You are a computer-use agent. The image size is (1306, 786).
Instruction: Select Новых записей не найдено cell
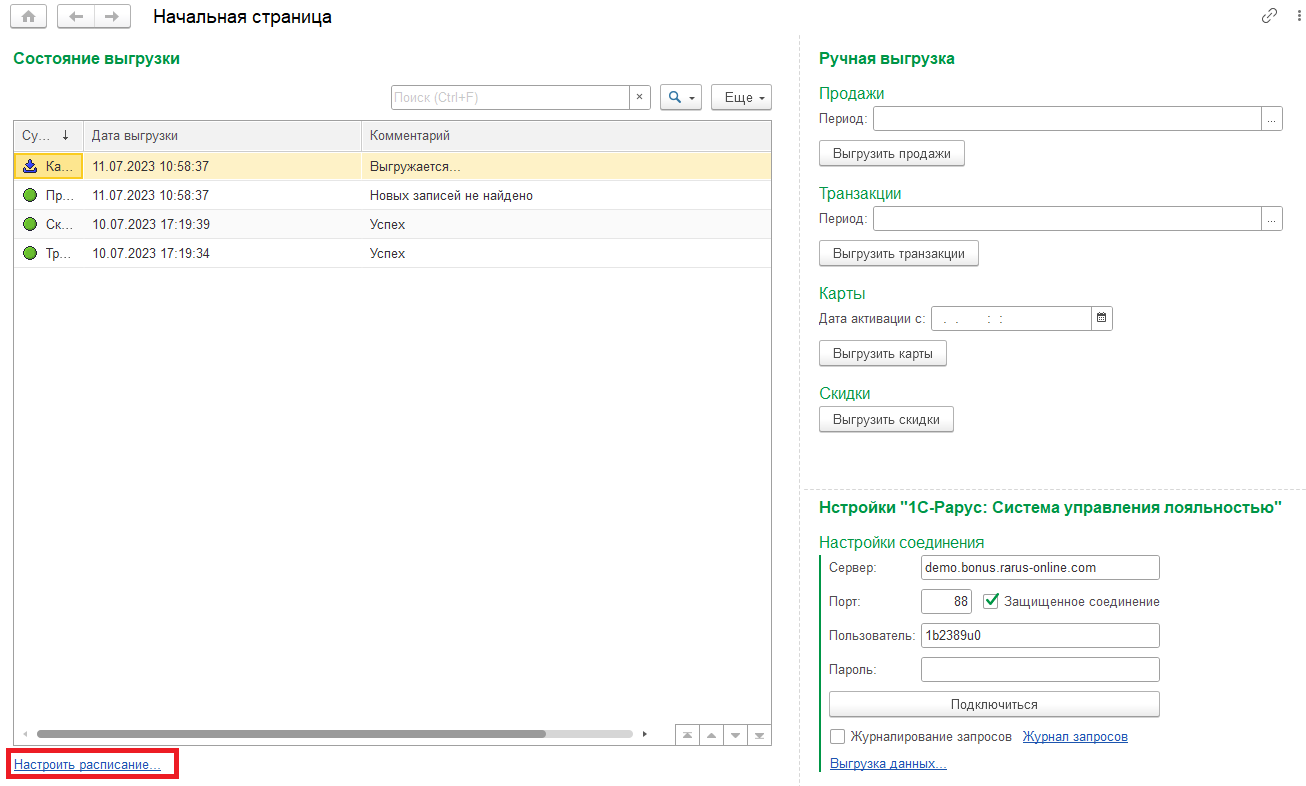pos(566,195)
